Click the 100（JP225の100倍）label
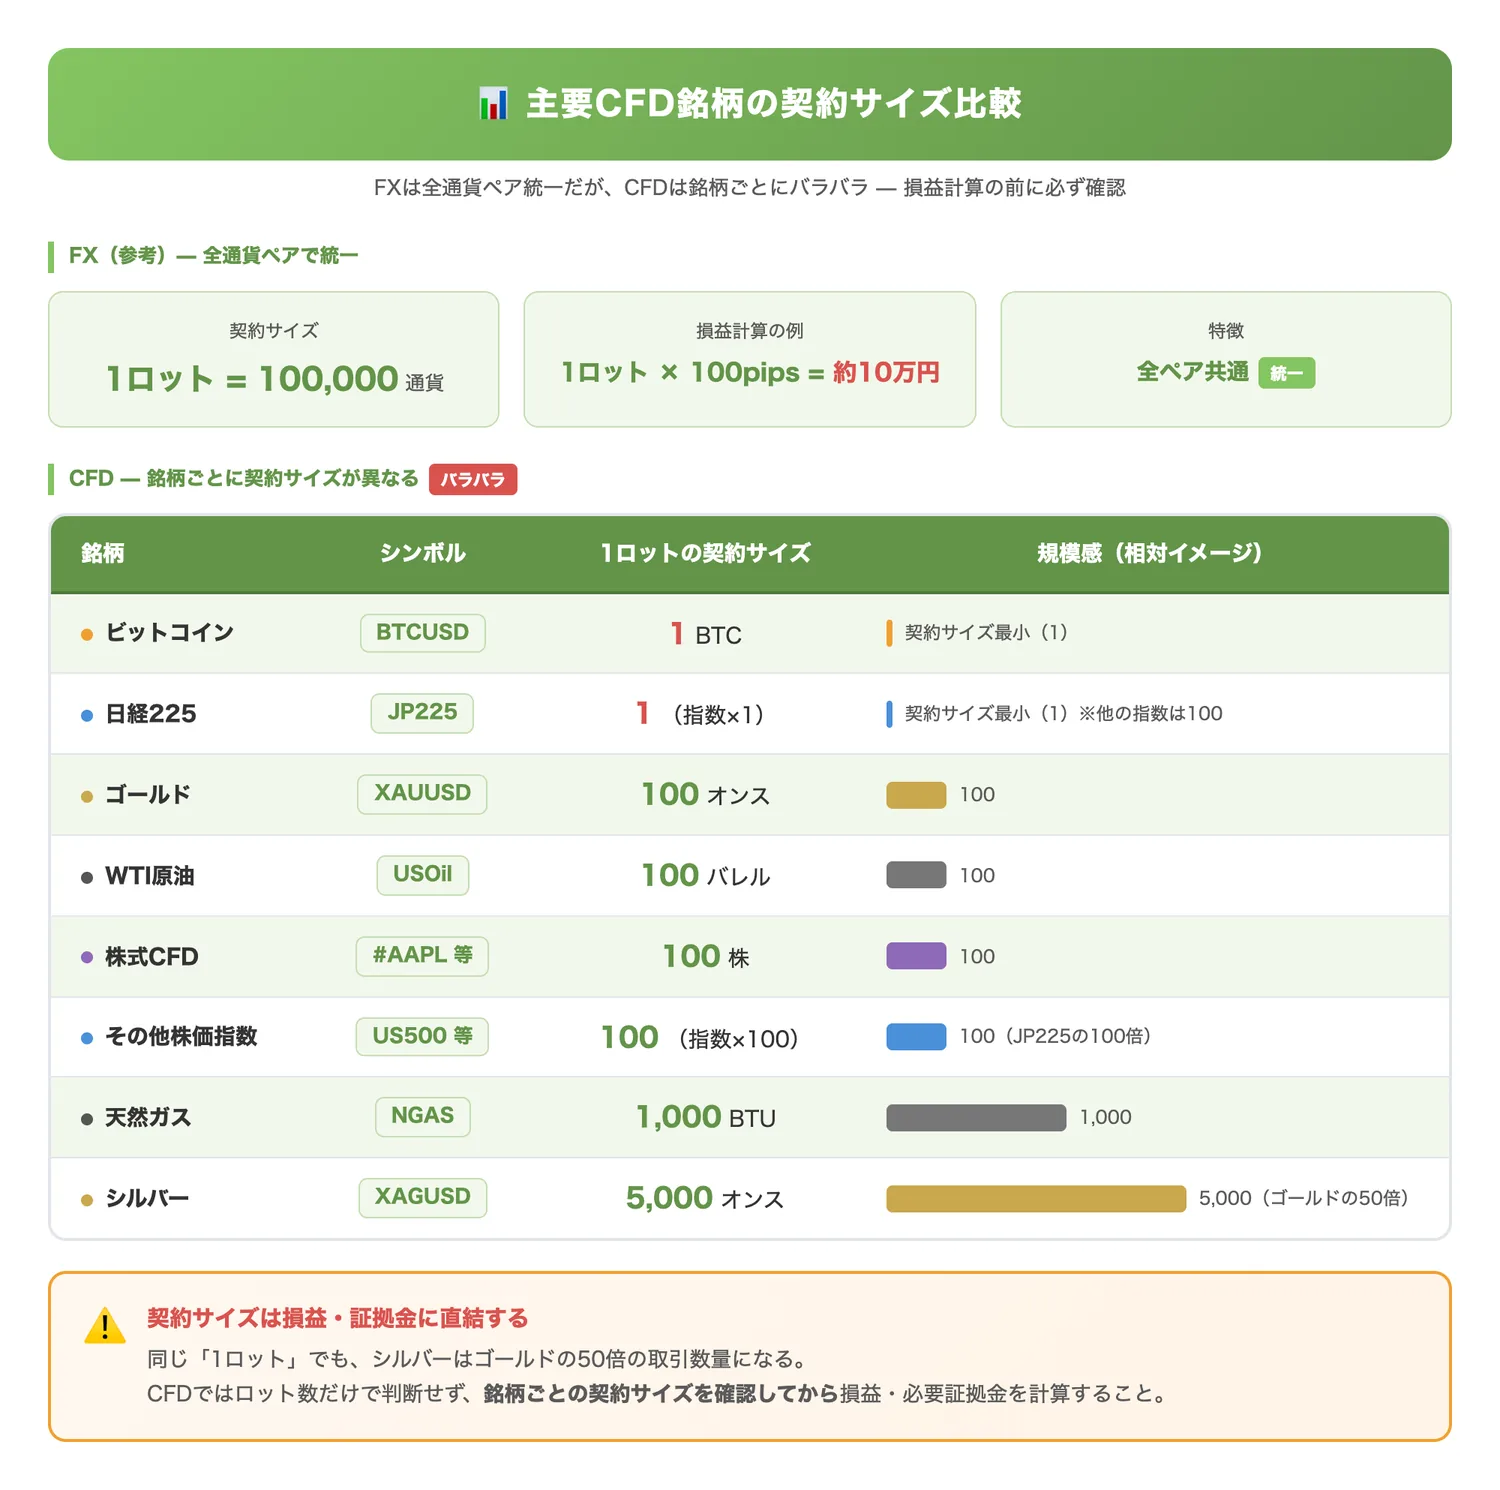This screenshot has width=1500, height=1490. (x=1056, y=1037)
